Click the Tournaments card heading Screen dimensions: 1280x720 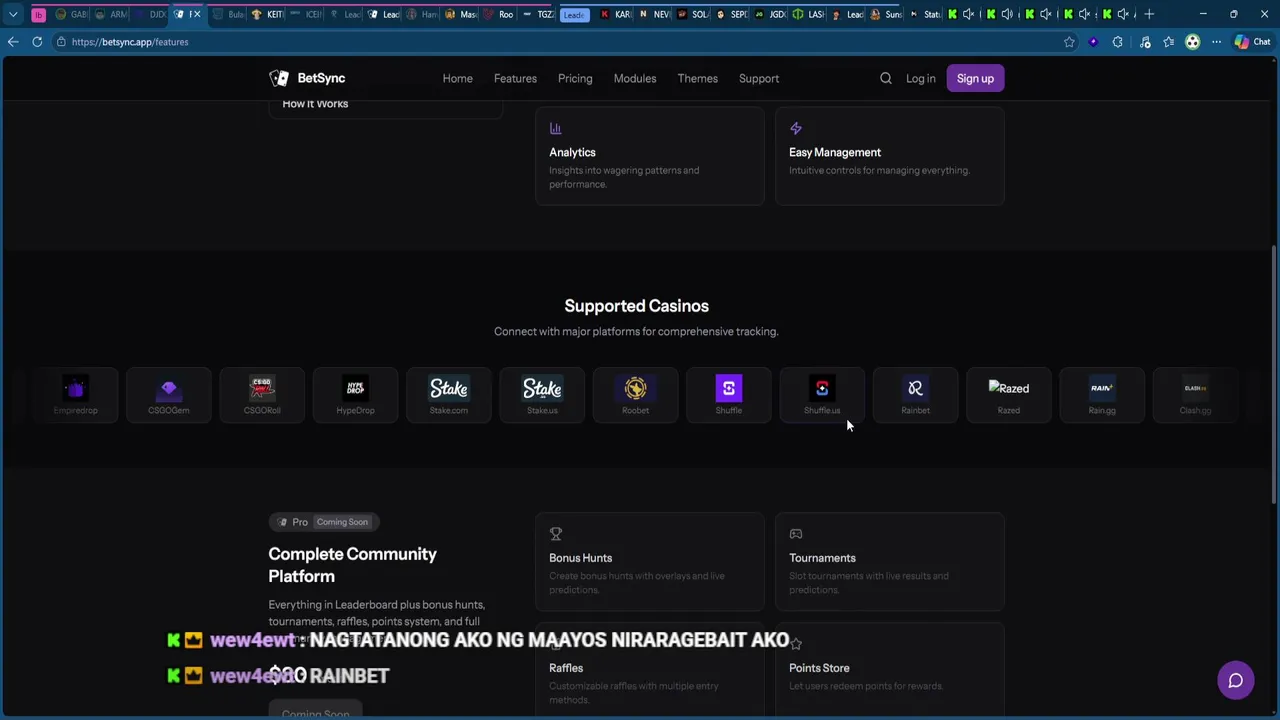click(822, 558)
